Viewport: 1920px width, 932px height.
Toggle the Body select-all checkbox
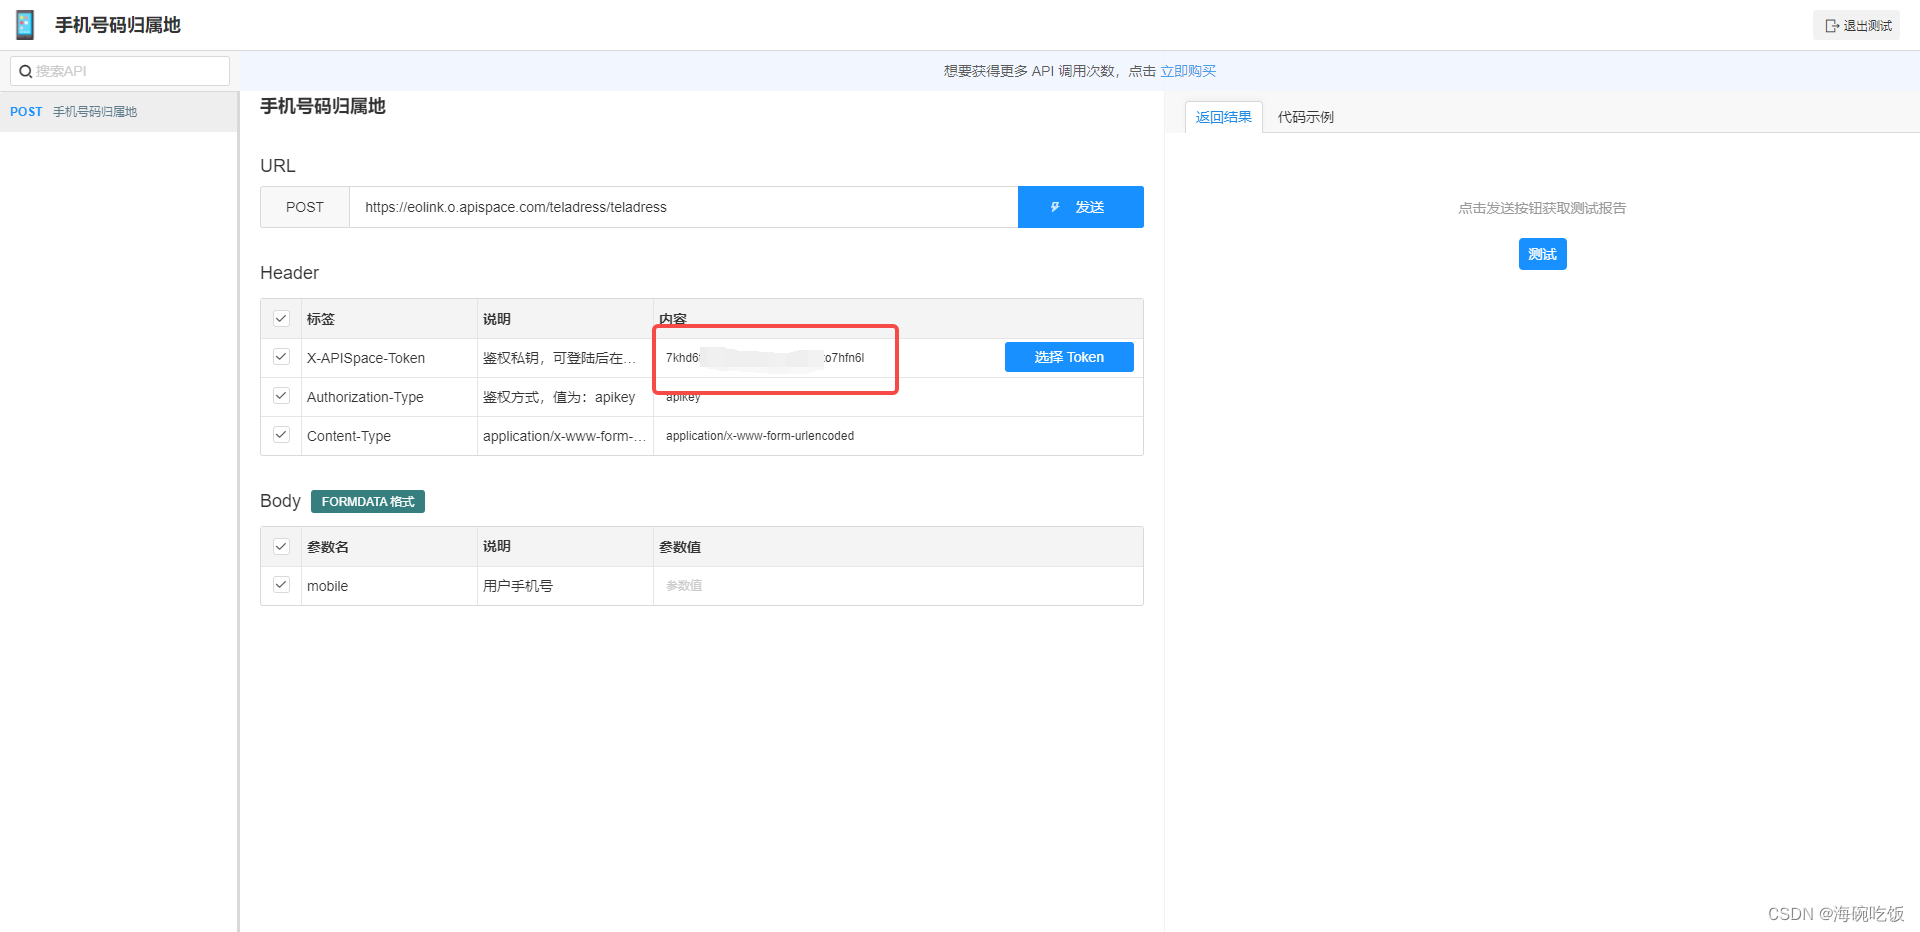point(281,547)
